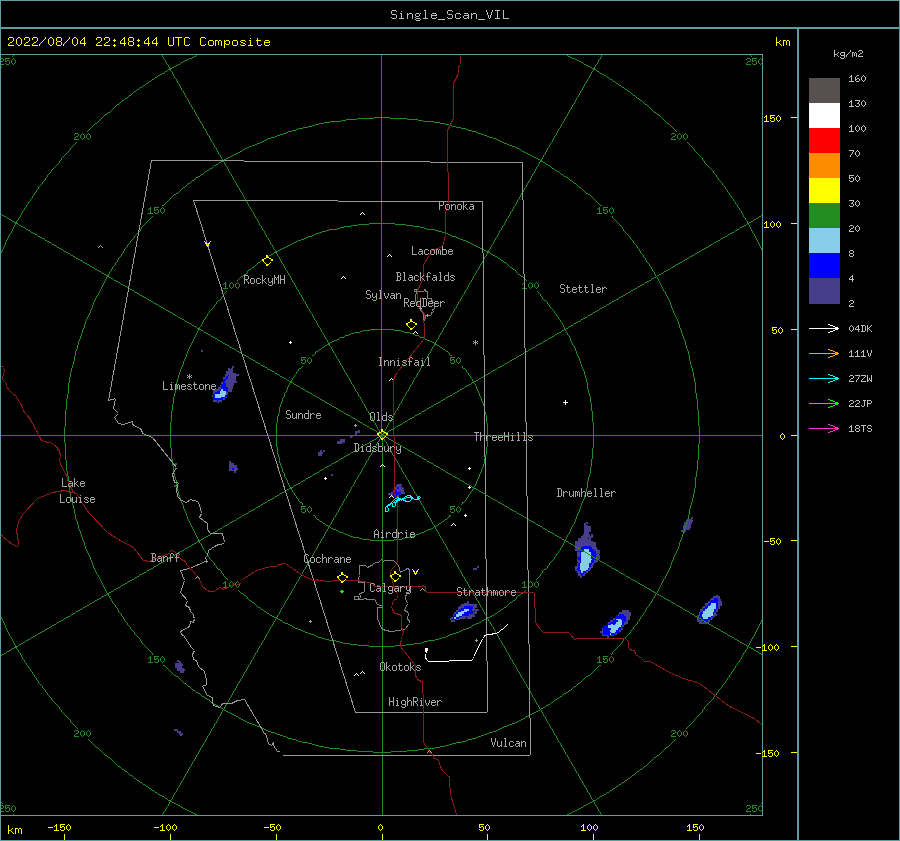Click the Okotoks town label

coord(400,667)
